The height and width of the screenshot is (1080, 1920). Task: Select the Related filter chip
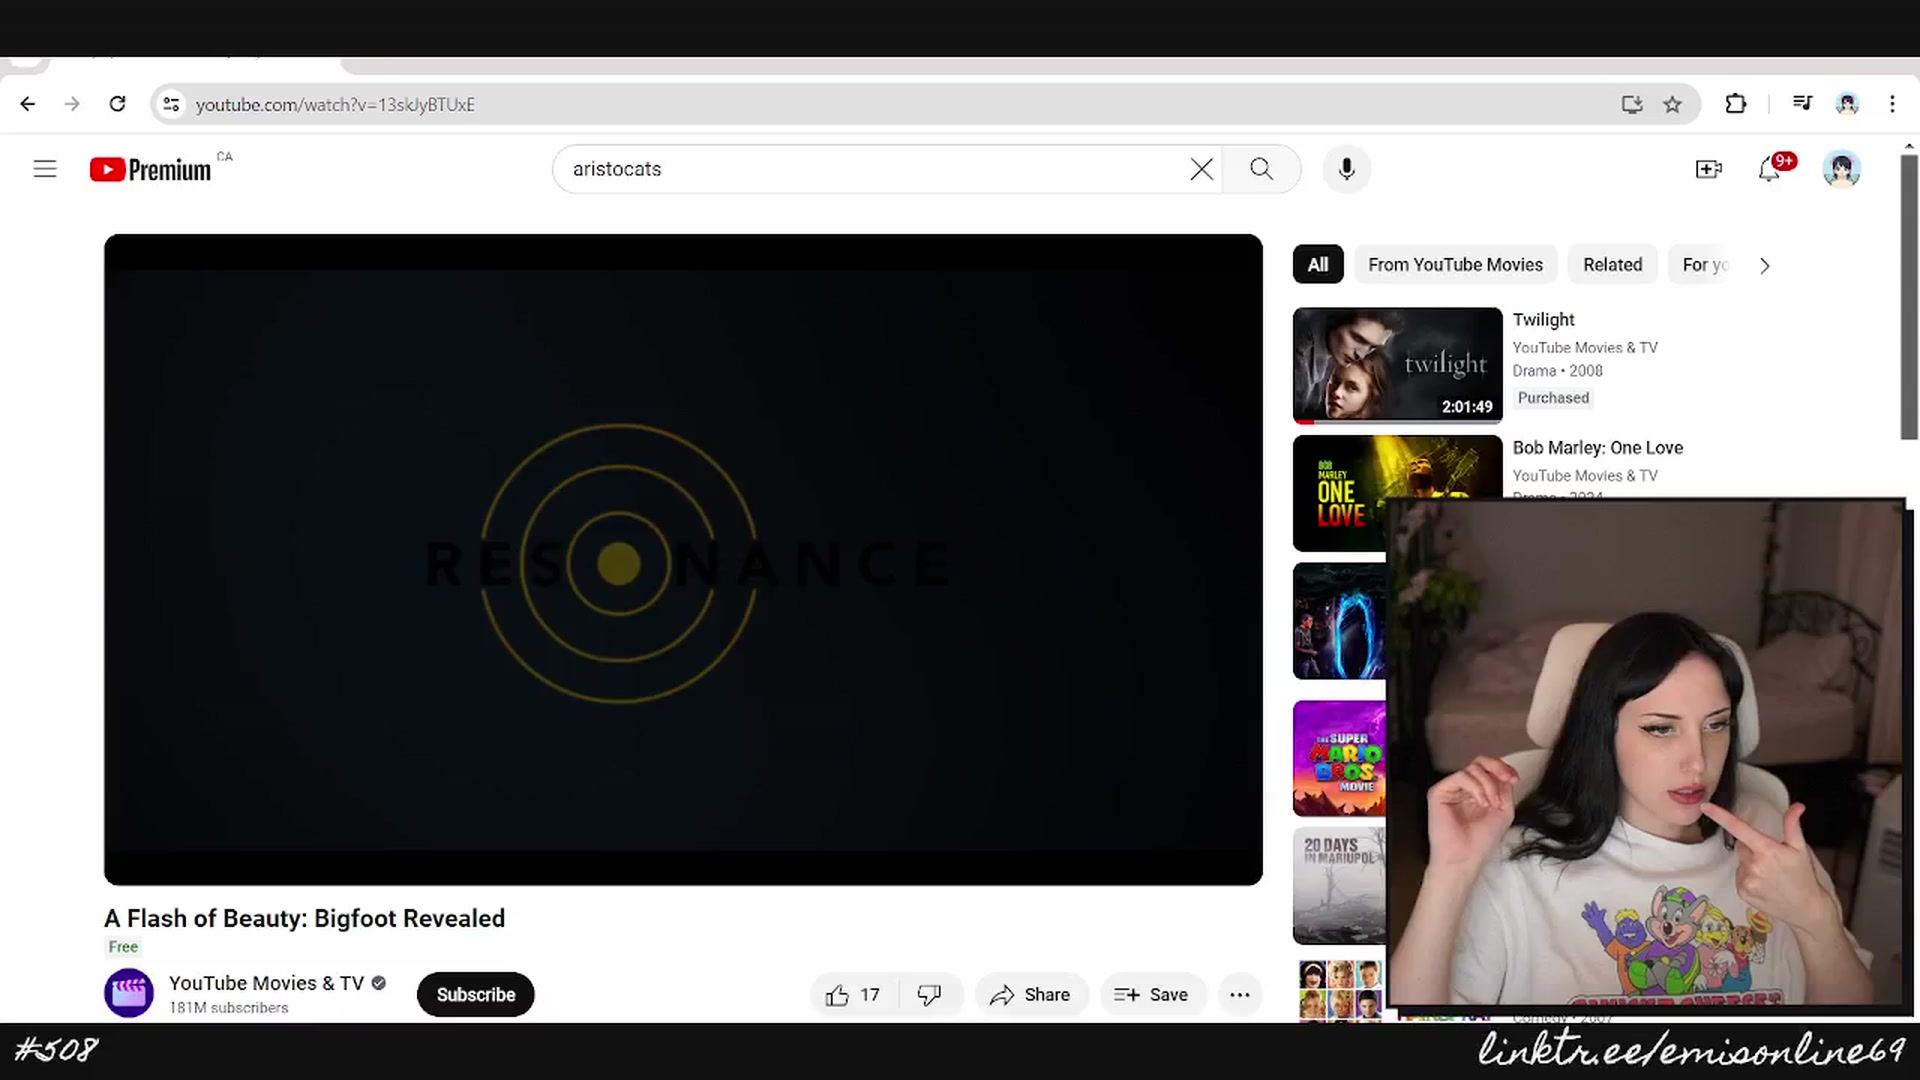coord(1612,265)
